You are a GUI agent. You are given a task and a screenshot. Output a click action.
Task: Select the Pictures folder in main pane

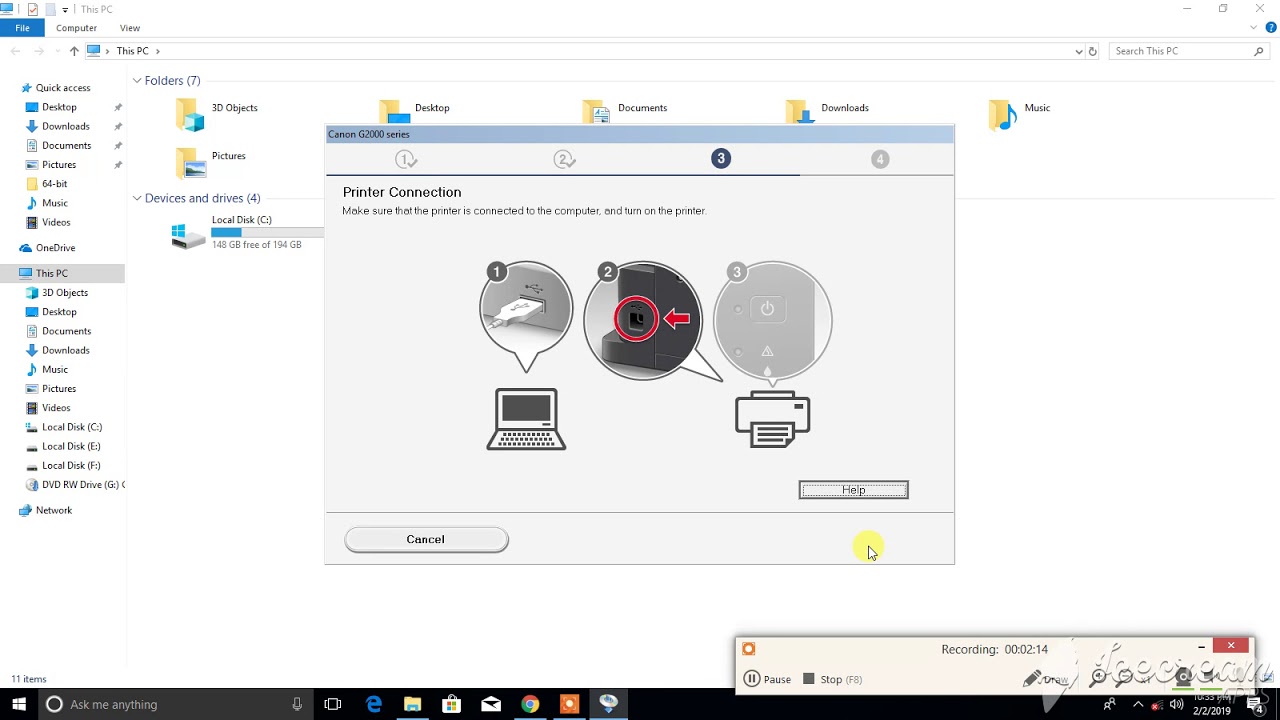pyautogui.click(x=212, y=161)
